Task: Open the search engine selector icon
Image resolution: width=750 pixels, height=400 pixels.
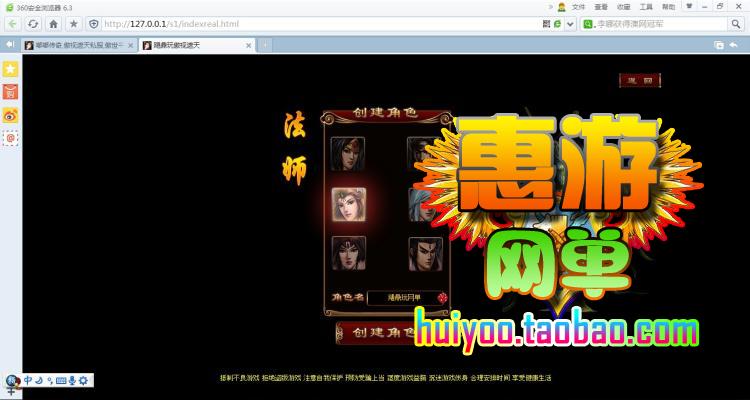Action: click(x=588, y=24)
